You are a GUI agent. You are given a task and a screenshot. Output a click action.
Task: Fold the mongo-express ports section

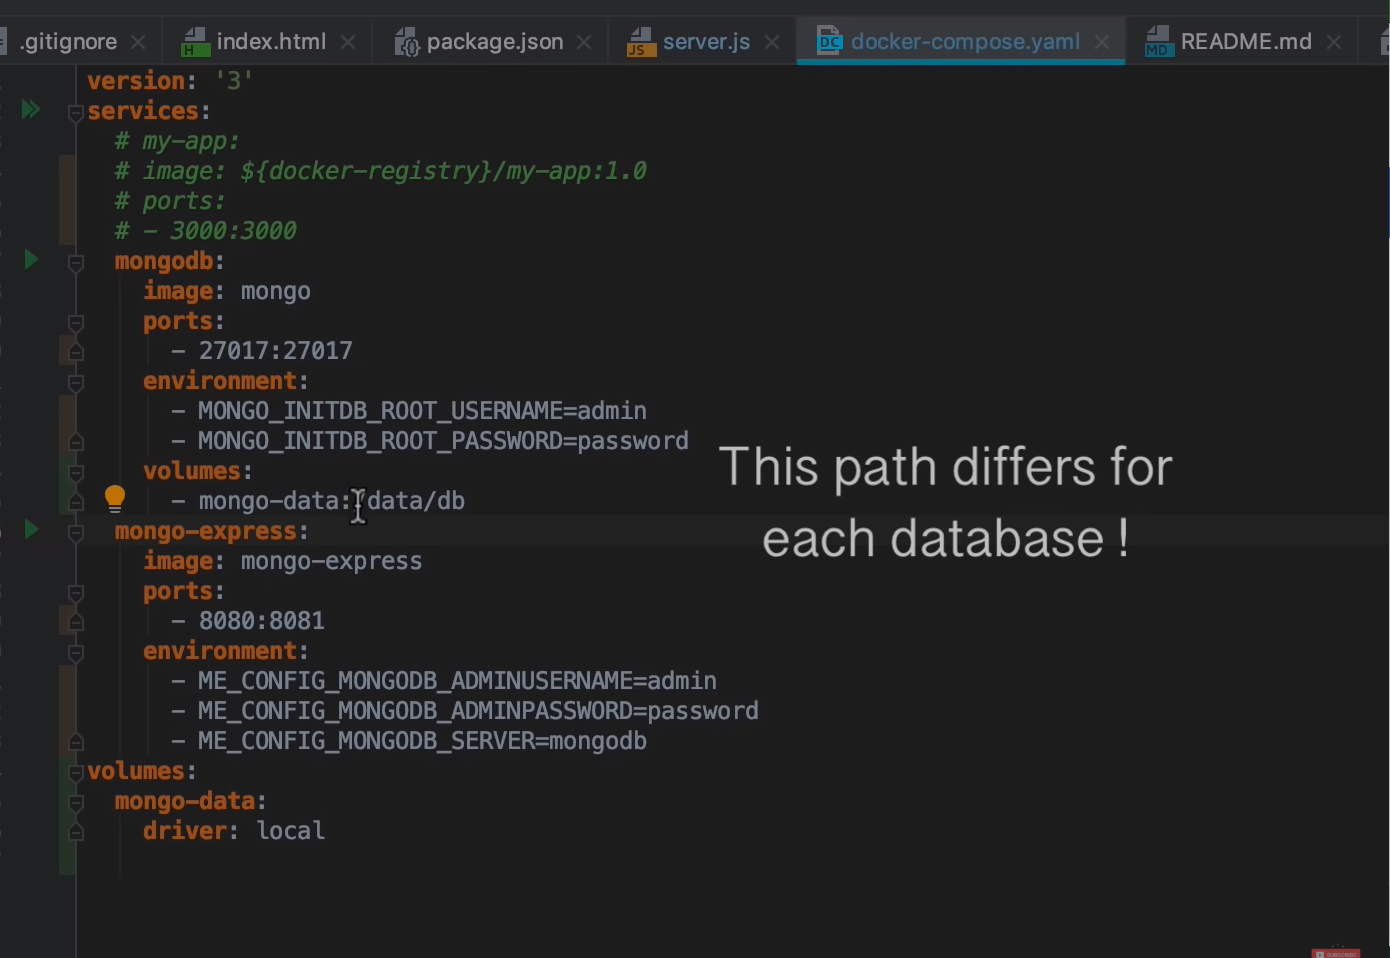tap(75, 592)
